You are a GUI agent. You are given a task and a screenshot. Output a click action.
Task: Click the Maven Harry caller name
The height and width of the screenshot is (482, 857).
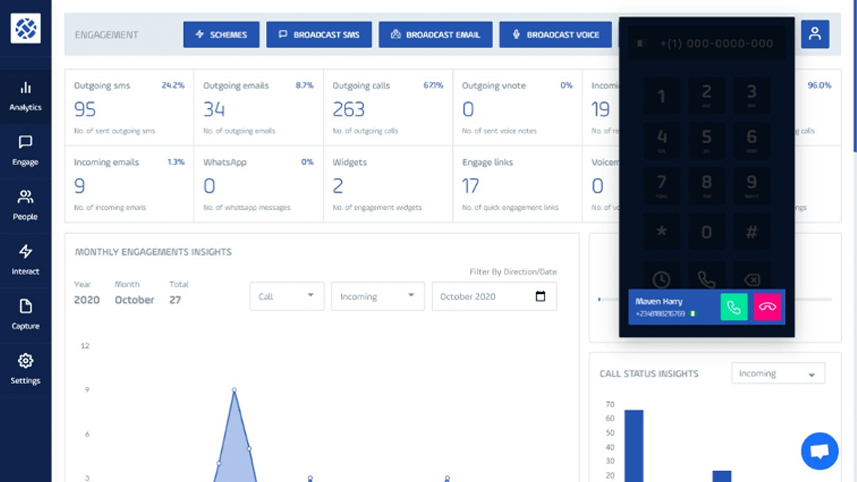tap(659, 301)
